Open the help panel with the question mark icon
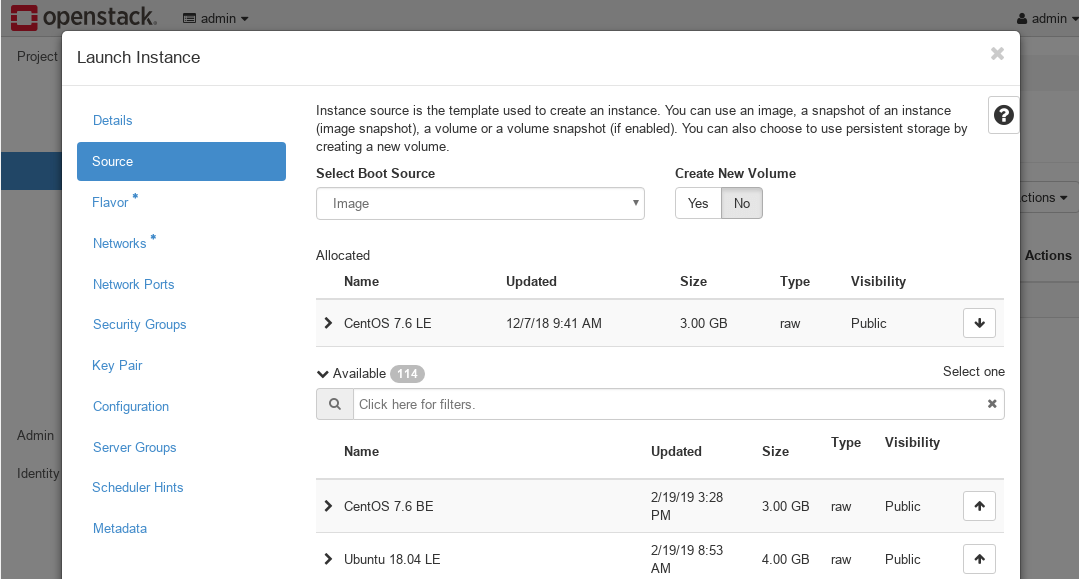This screenshot has height=579, width=1079. coord(1003,114)
